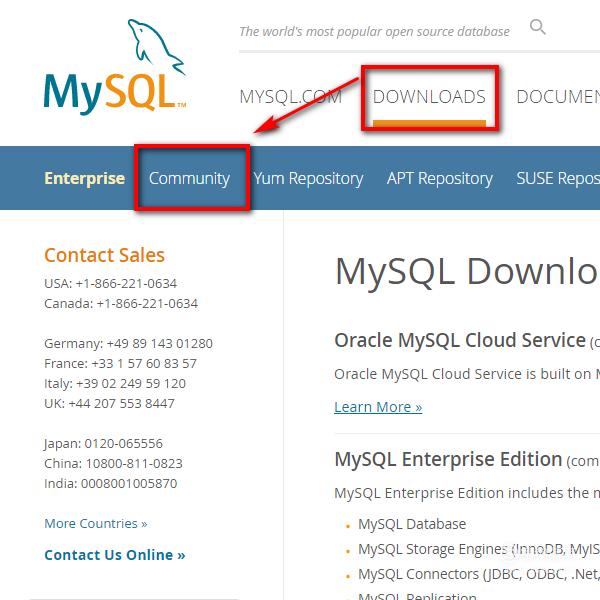The width and height of the screenshot is (600, 600).
Task: Click the India: 0008001005870 line
Action: coord(111,483)
